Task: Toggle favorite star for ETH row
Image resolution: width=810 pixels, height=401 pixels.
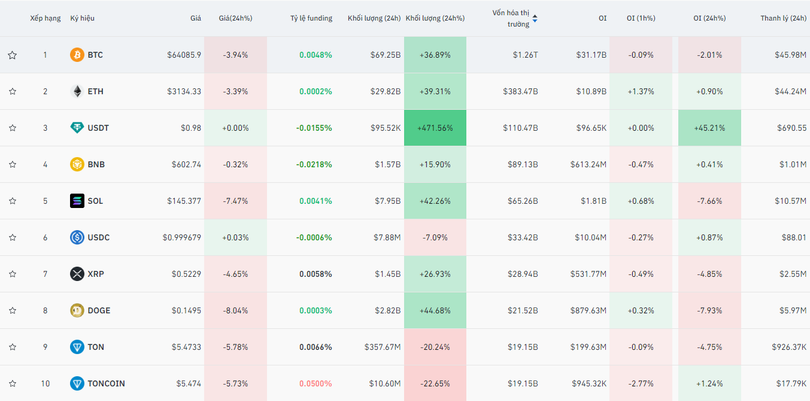Action: pyautogui.click(x=13, y=91)
